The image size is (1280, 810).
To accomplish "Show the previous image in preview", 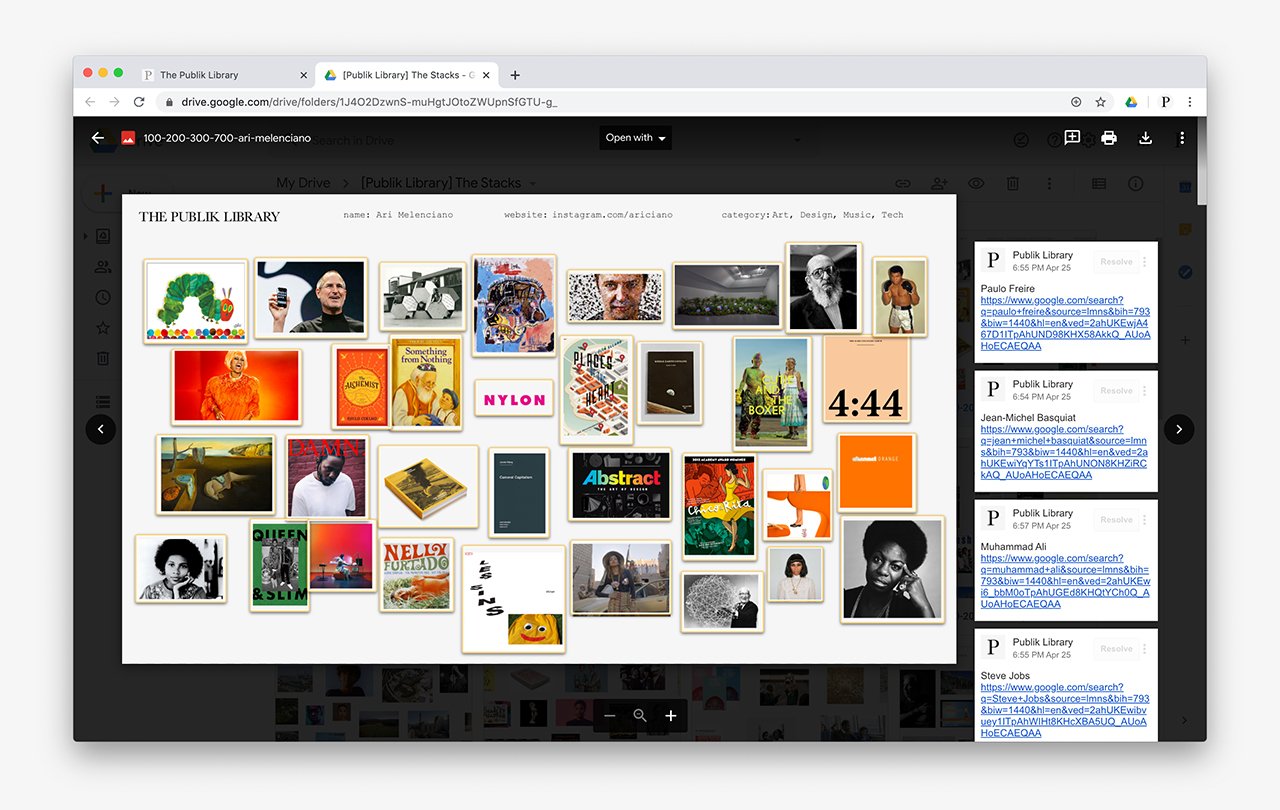I will [x=101, y=429].
